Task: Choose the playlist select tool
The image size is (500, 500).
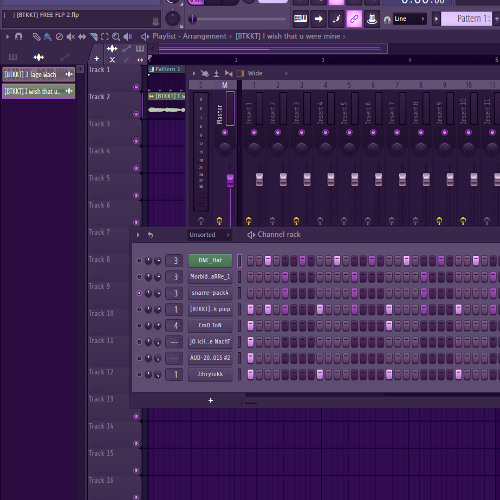Action: (105, 37)
